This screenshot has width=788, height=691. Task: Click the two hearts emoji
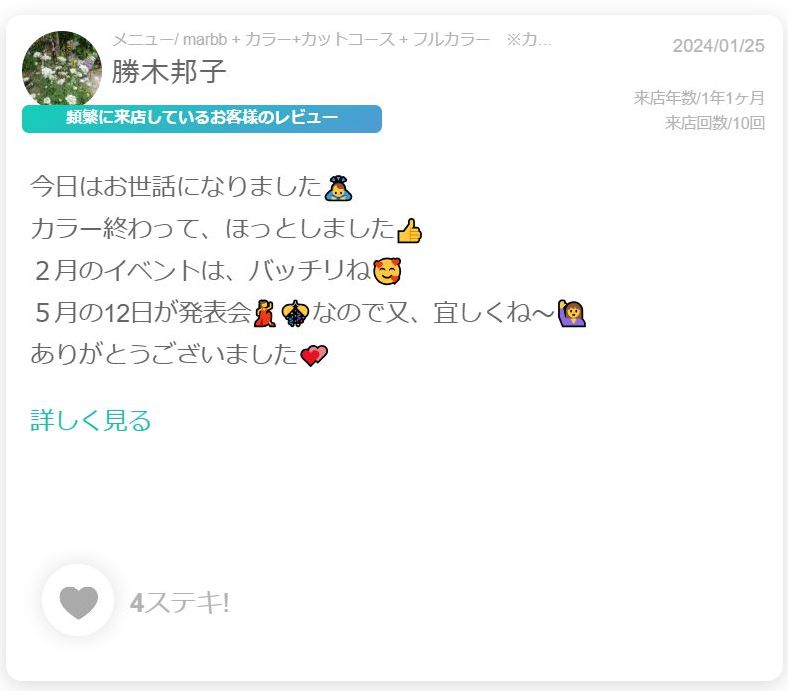pos(314,355)
